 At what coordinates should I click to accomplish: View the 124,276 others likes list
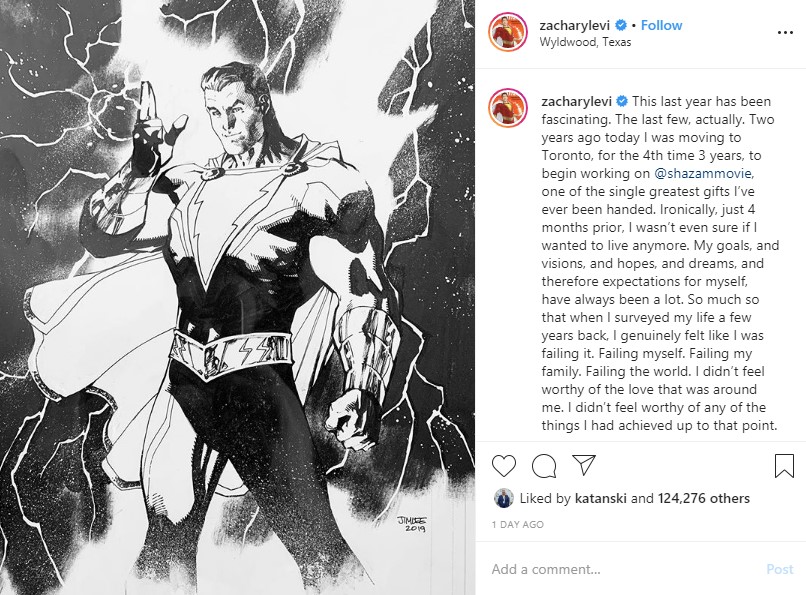click(703, 498)
